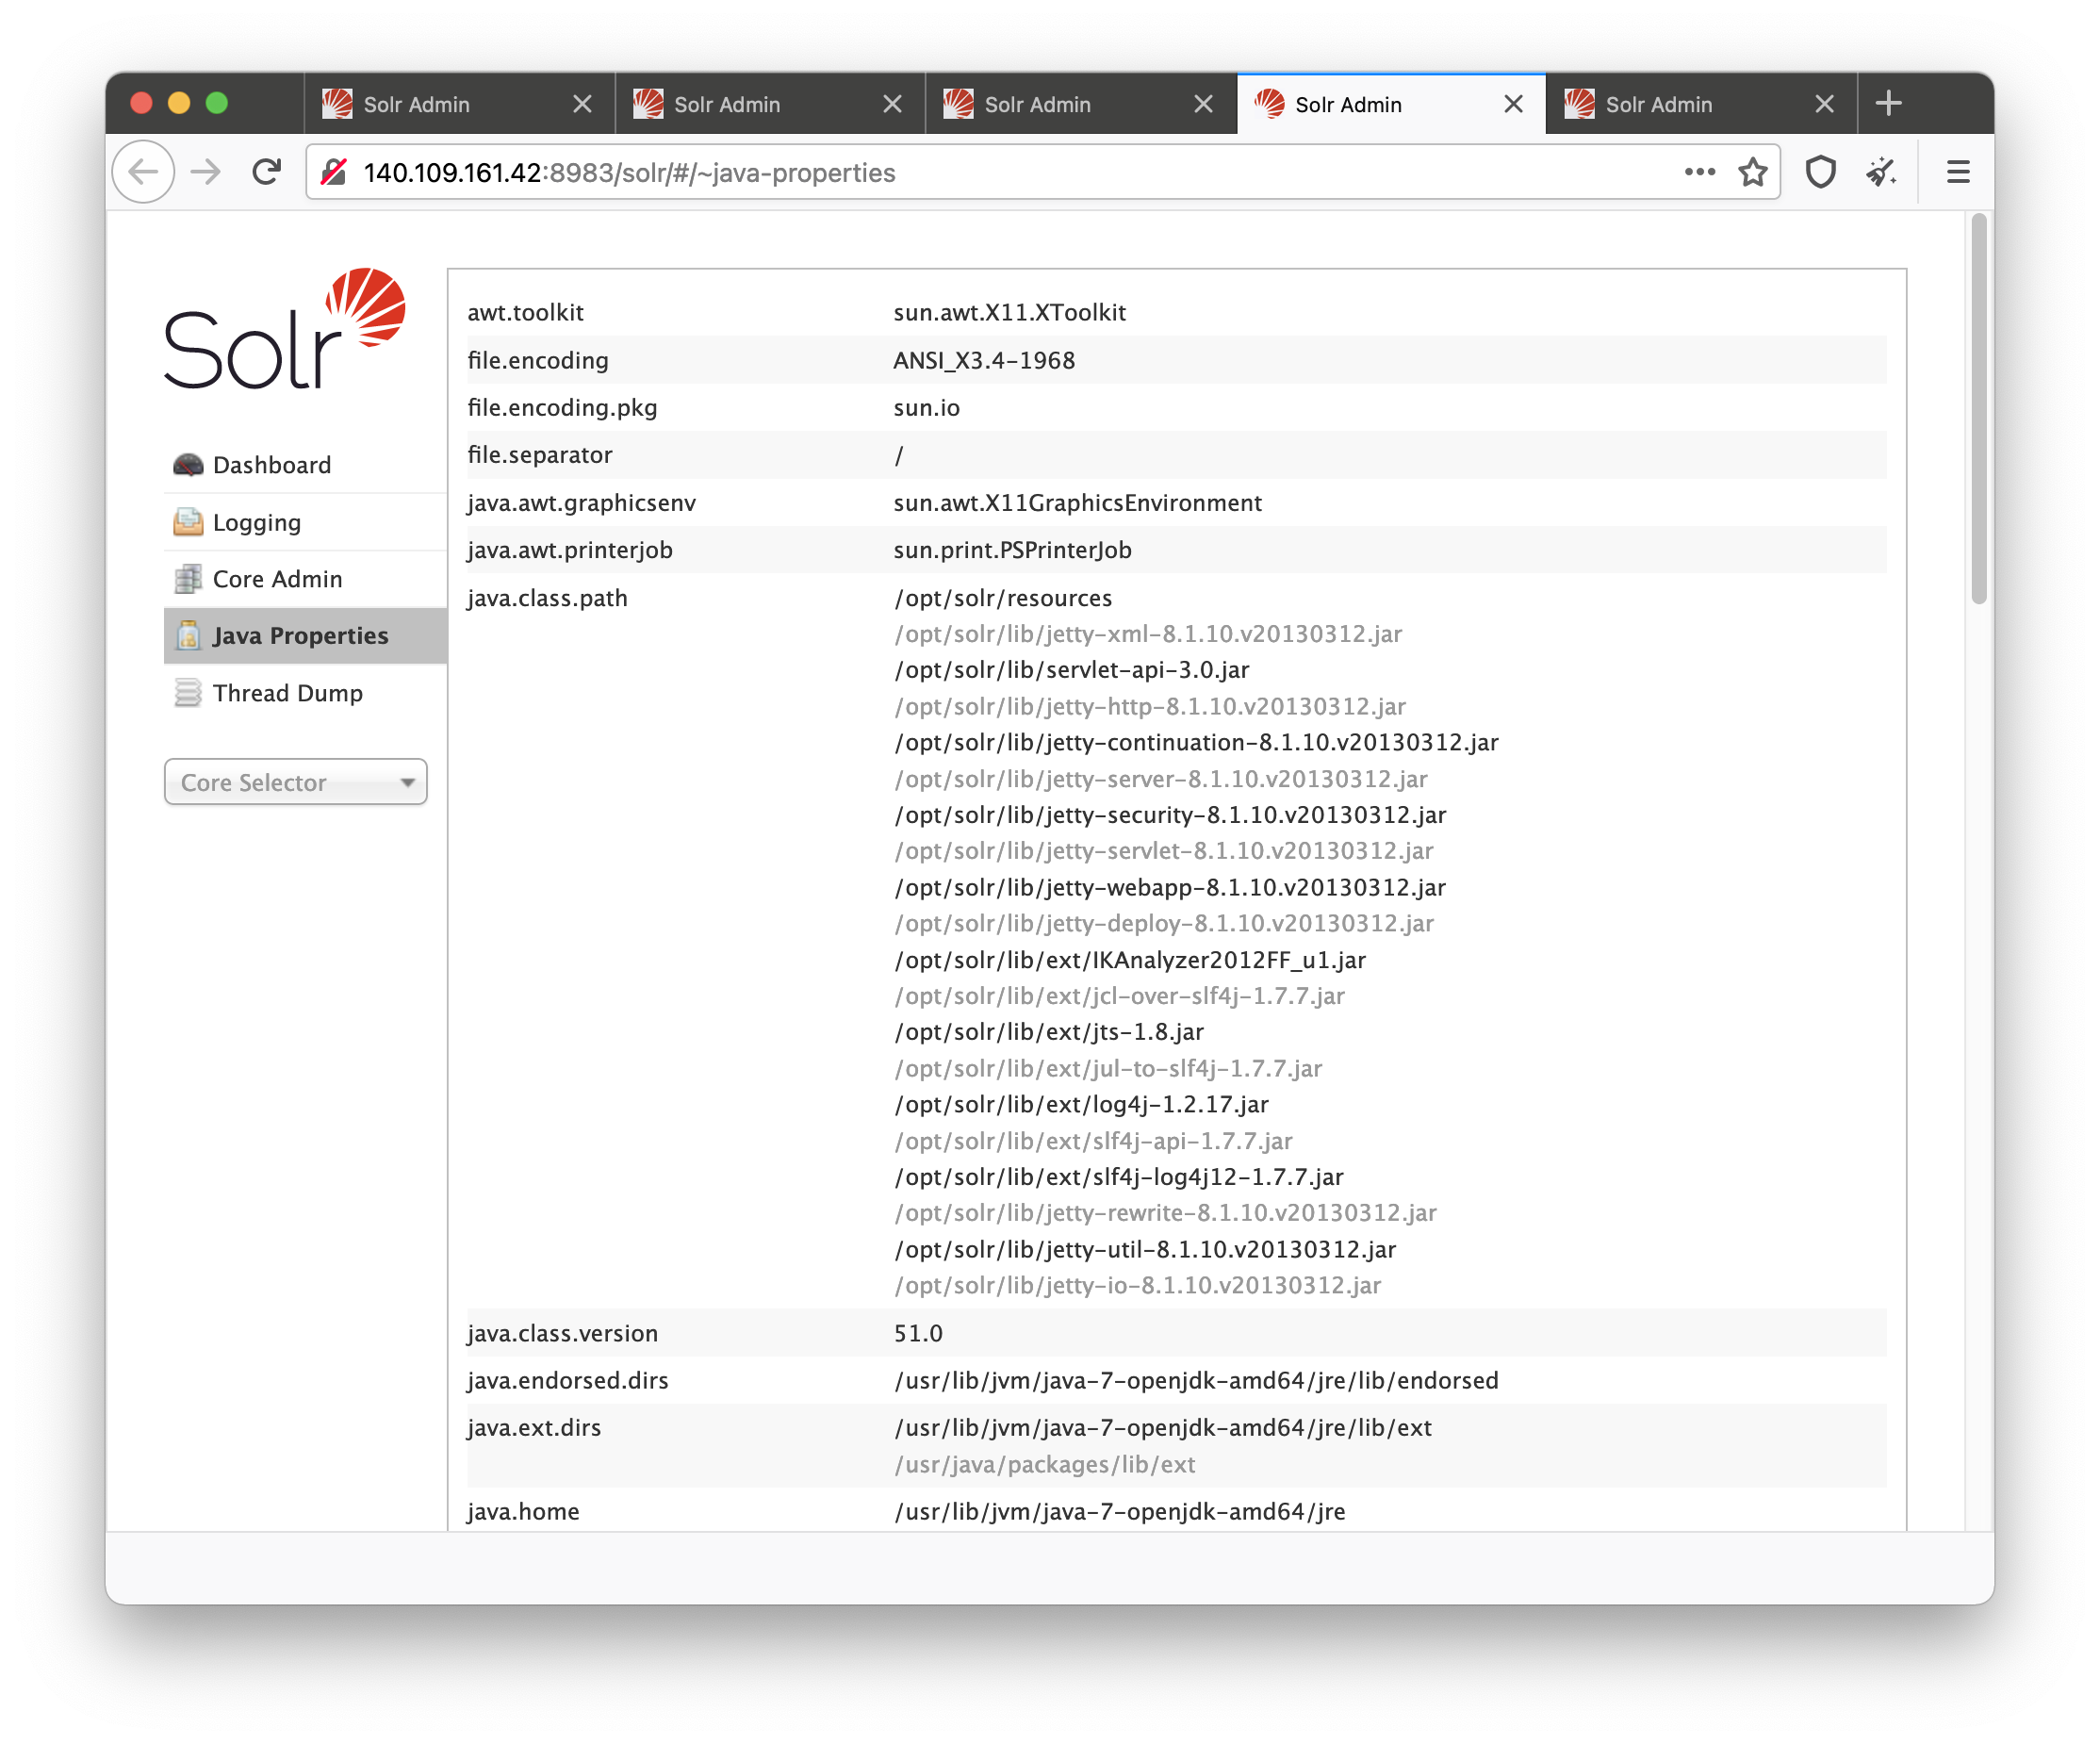
Task: Open the page actions ellipsis menu
Action: (x=1700, y=172)
